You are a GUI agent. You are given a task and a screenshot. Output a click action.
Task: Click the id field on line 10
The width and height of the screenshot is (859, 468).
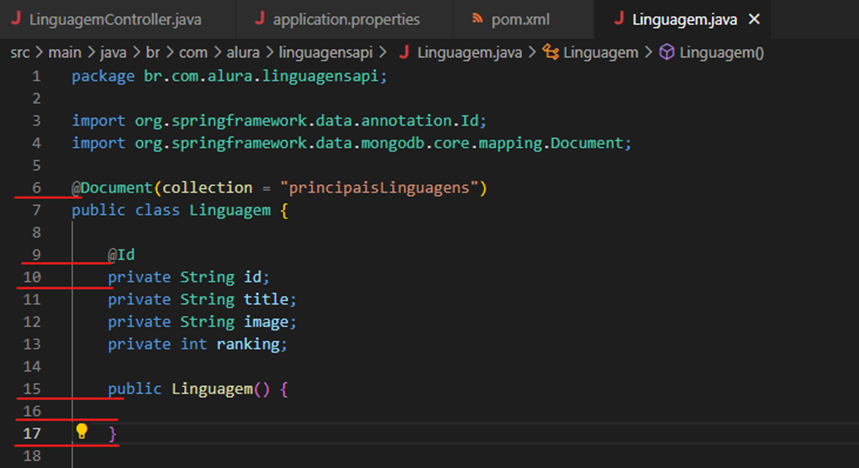point(253,277)
